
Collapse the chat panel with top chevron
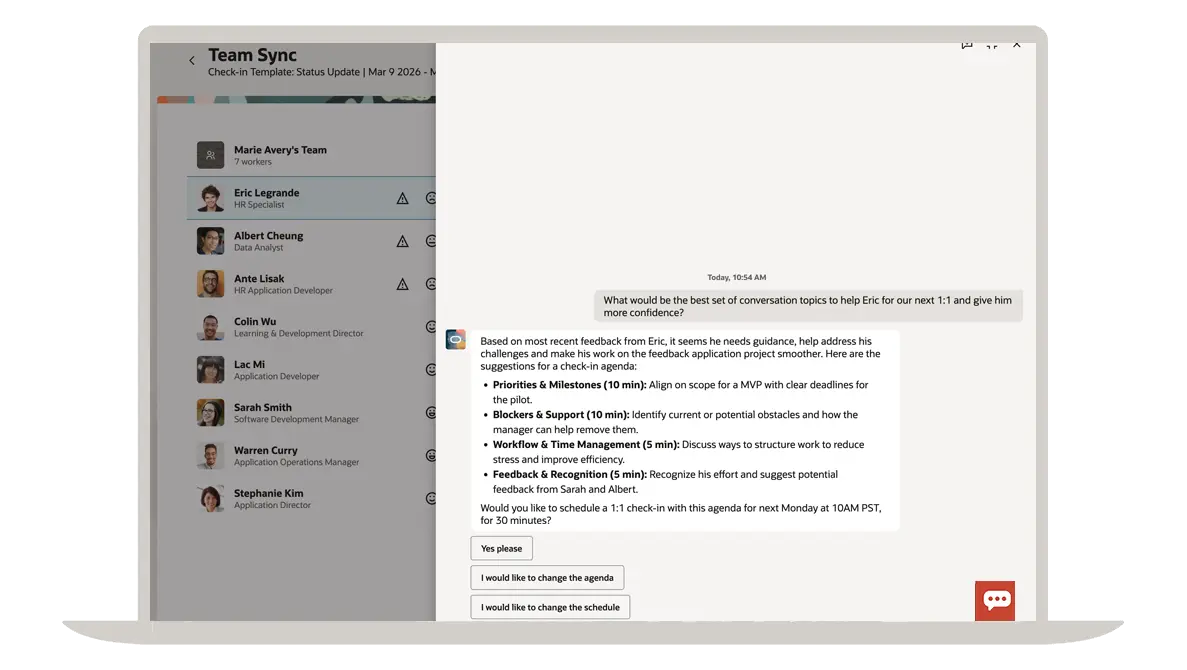coord(1016,45)
